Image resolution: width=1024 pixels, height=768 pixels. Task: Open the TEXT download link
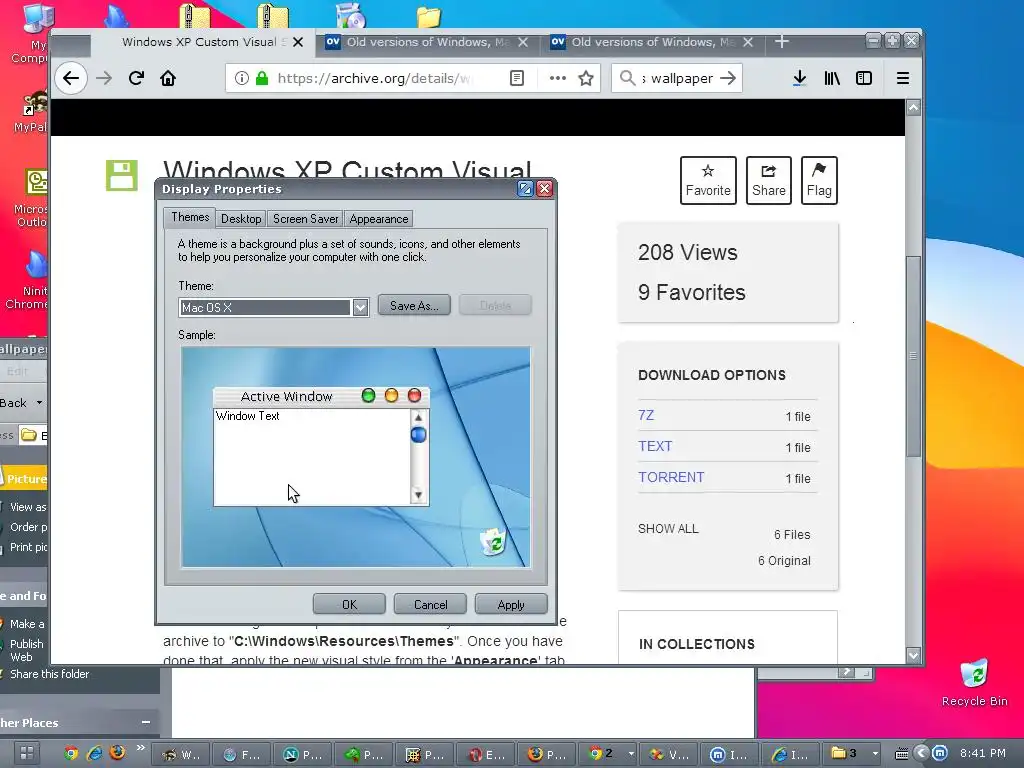(x=655, y=446)
